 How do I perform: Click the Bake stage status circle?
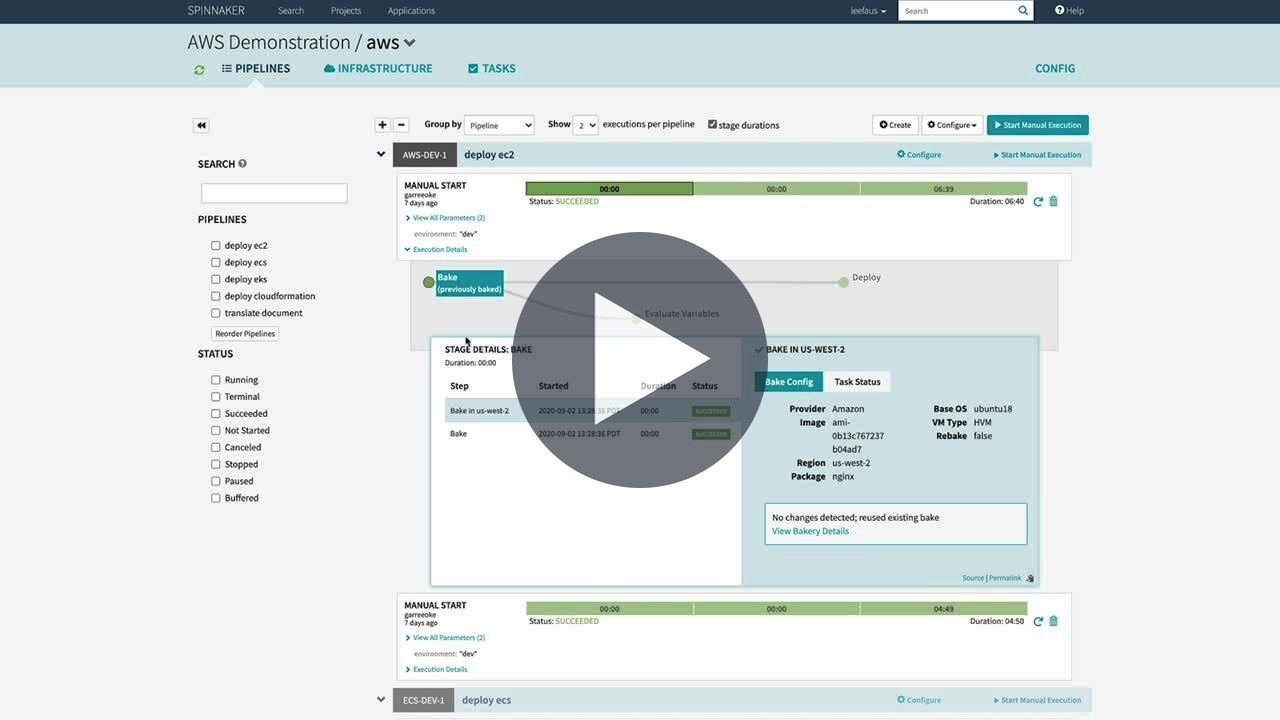(x=428, y=283)
